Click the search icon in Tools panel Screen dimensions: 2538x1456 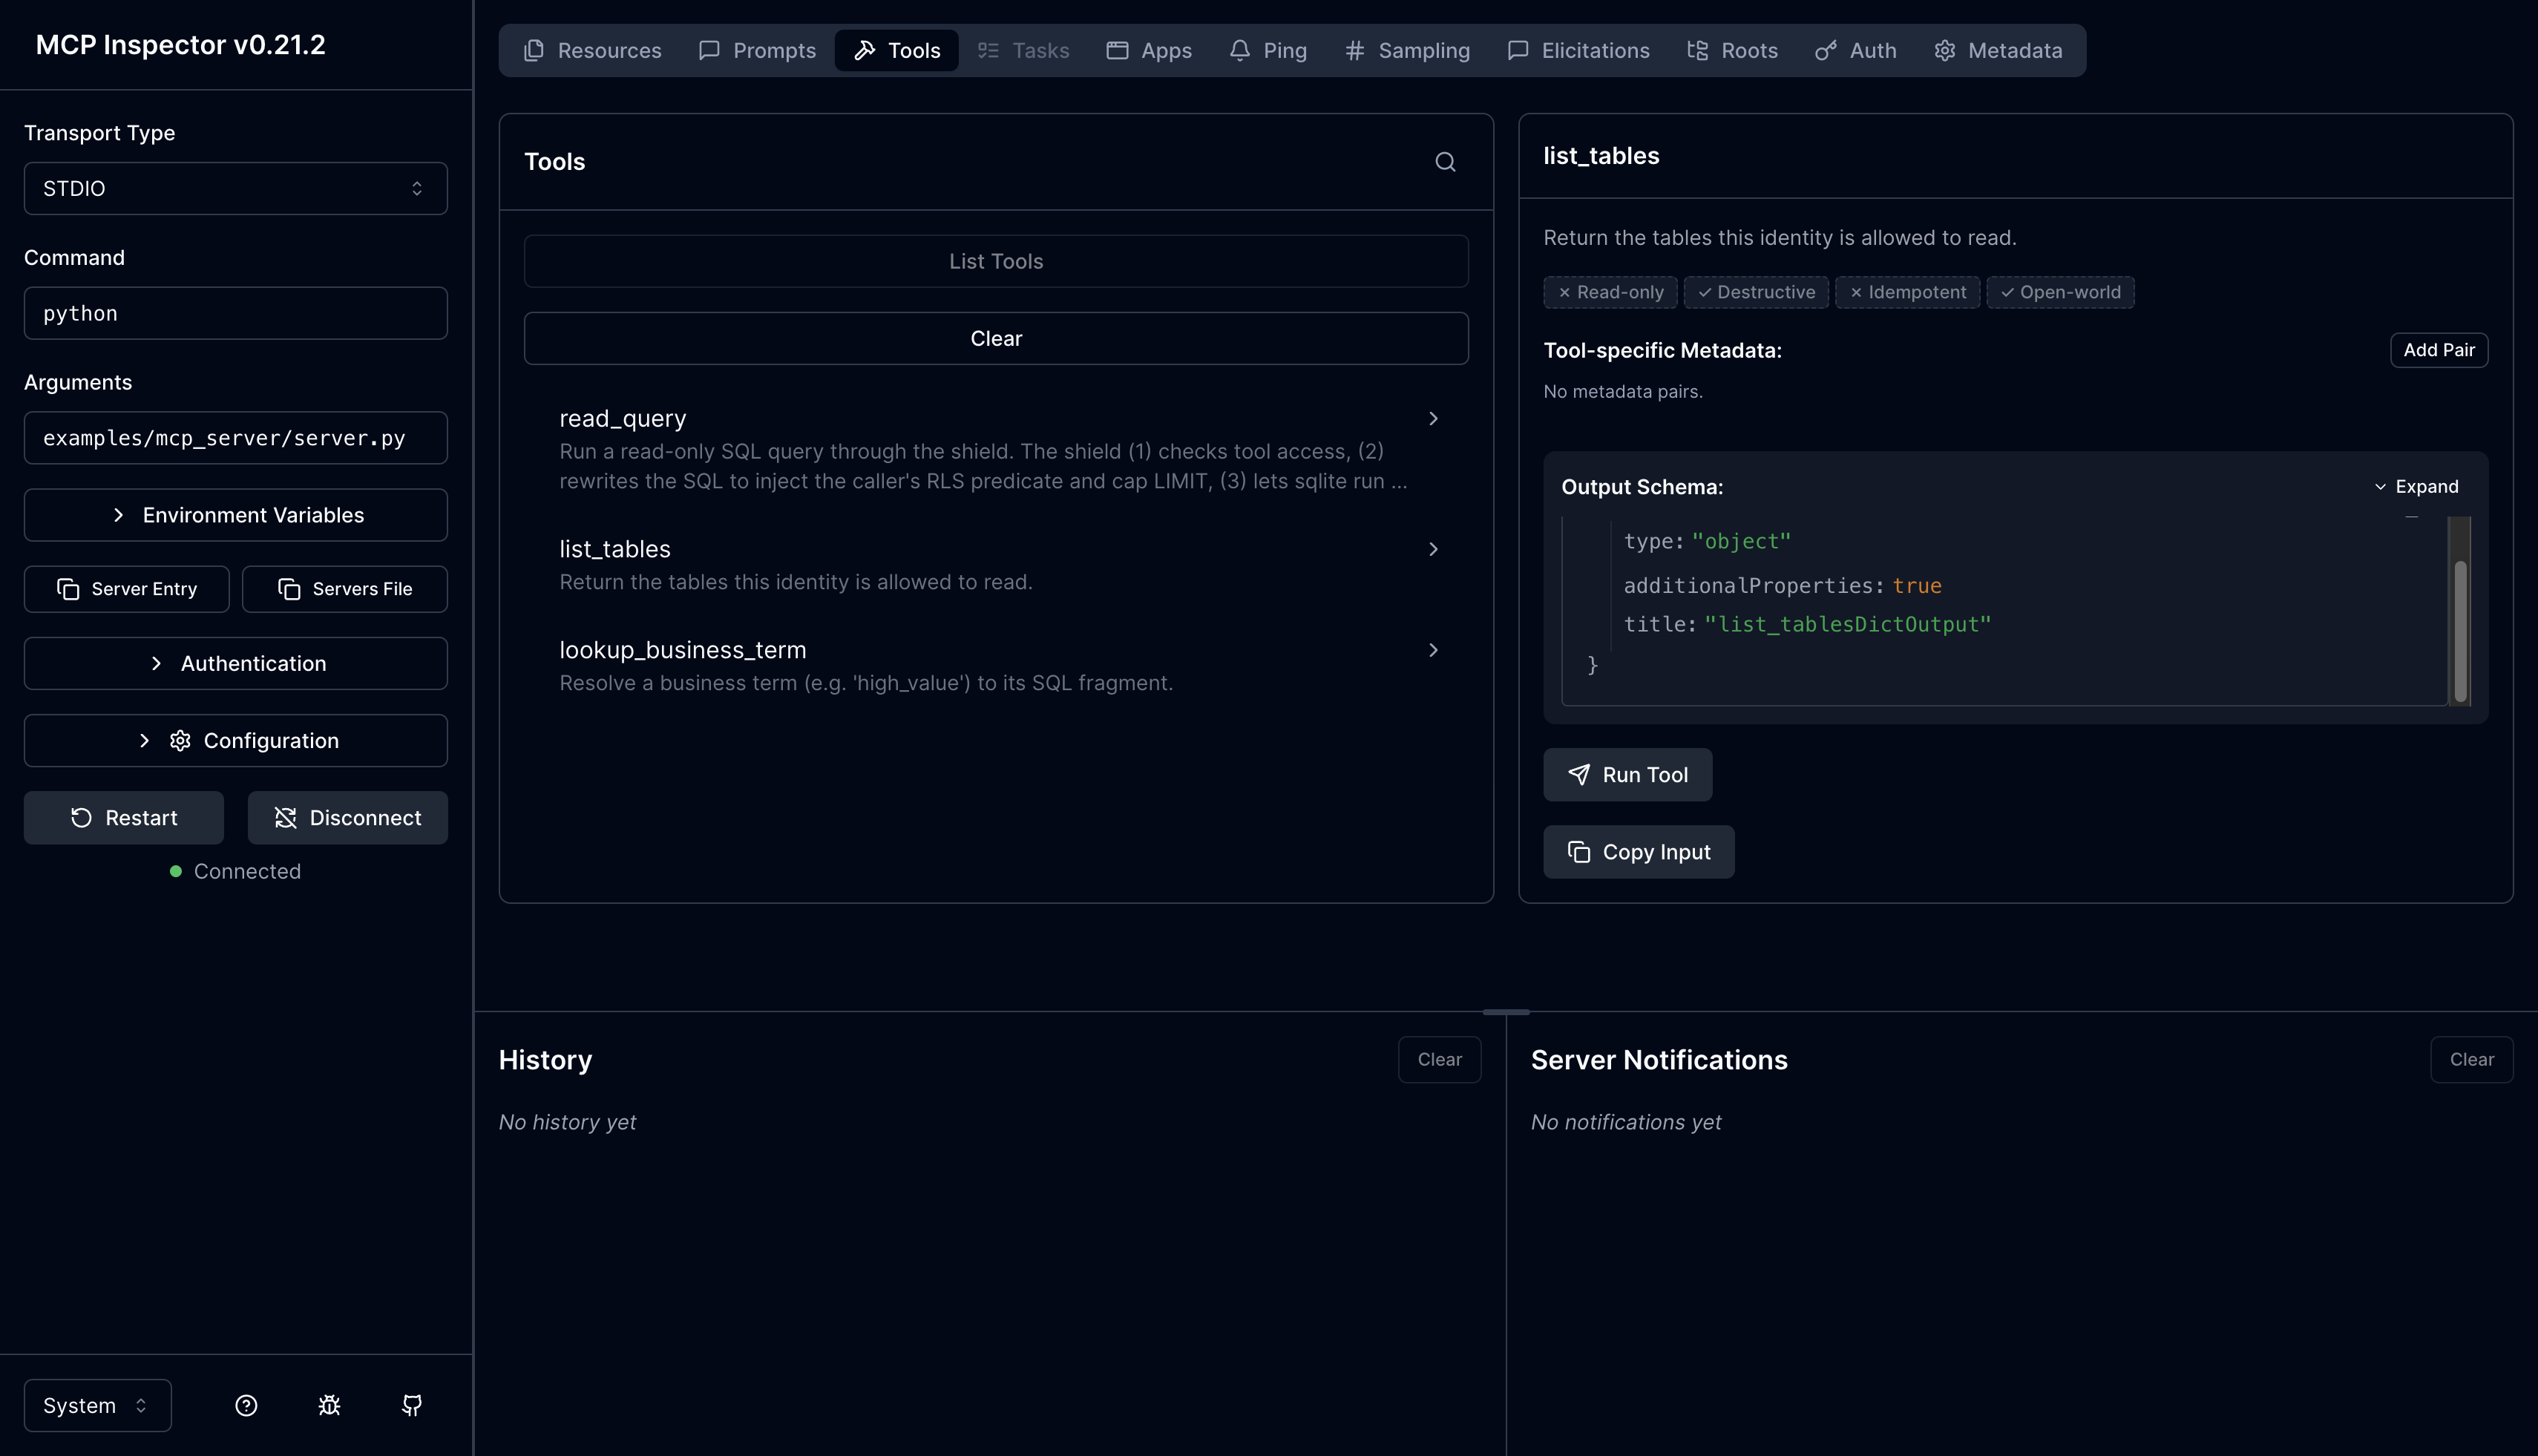[x=1445, y=161]
